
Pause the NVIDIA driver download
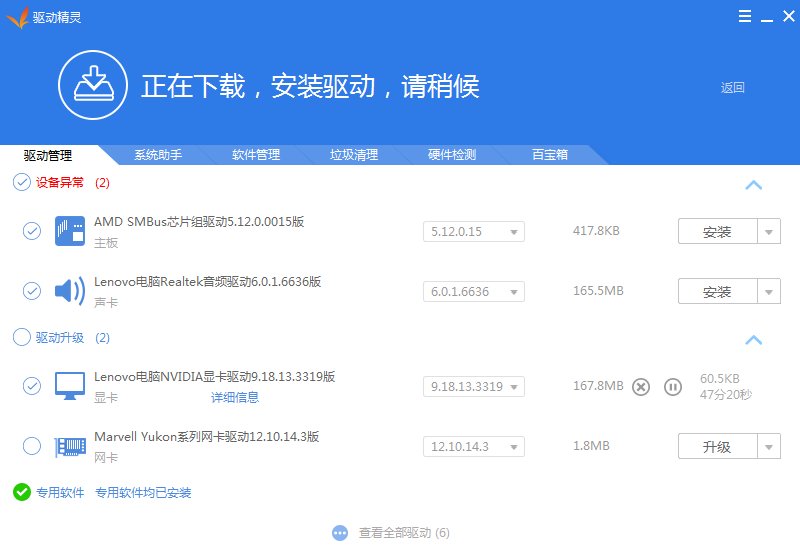673,387
